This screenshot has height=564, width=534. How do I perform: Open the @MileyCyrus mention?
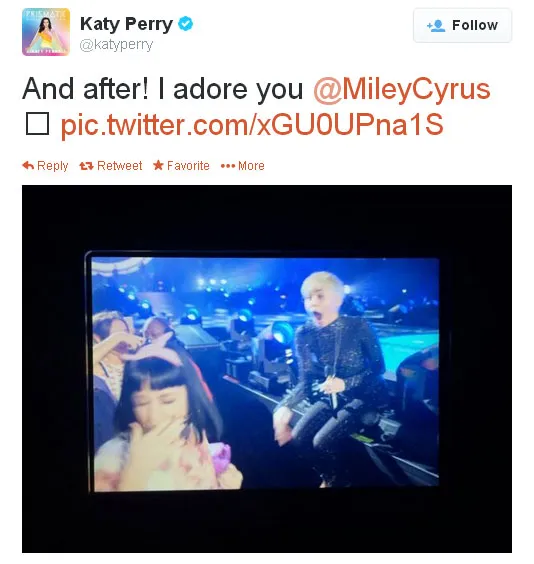point(402,89)
